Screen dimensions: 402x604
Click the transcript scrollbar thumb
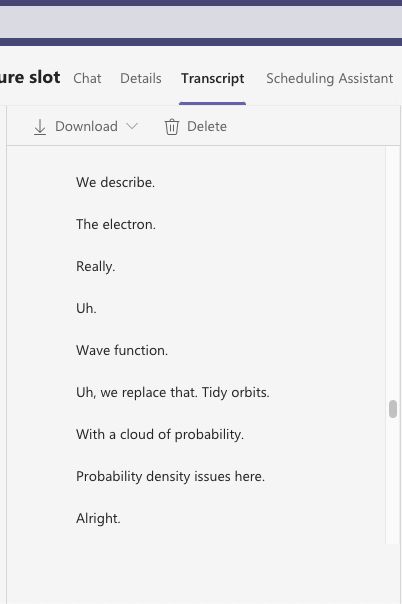tap(393, 409)
